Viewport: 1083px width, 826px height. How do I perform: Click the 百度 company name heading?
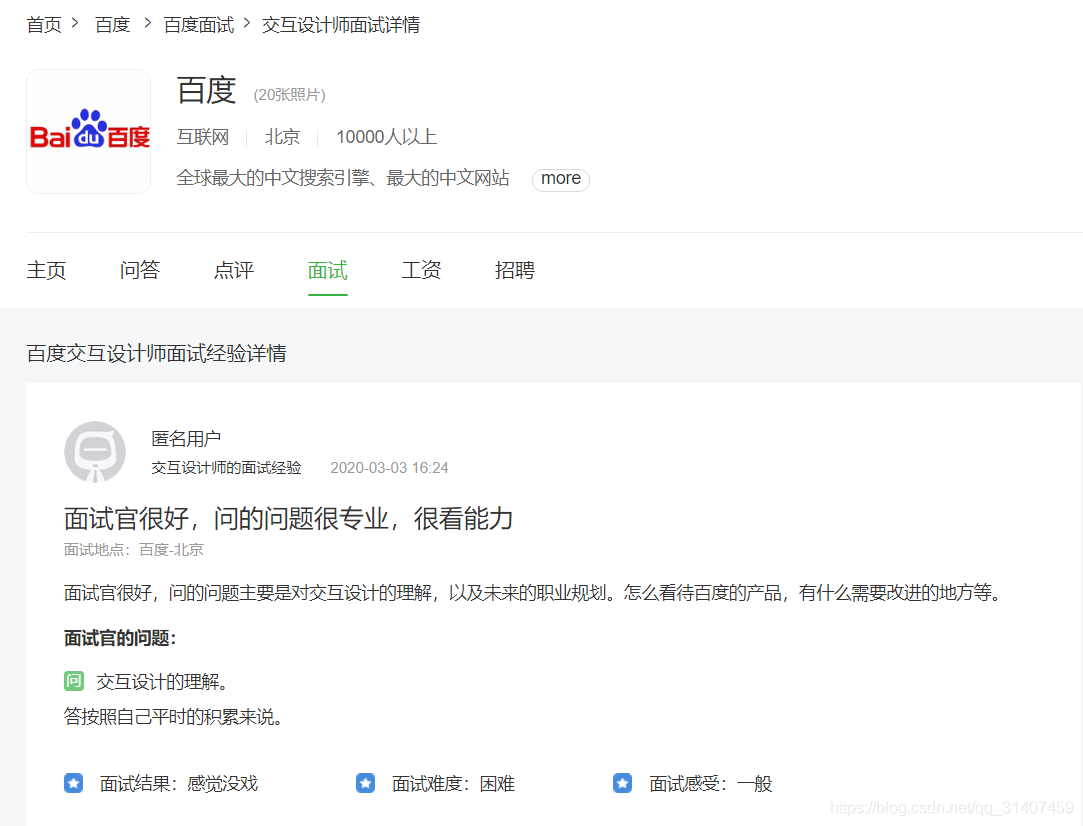(x=207, y=90)
